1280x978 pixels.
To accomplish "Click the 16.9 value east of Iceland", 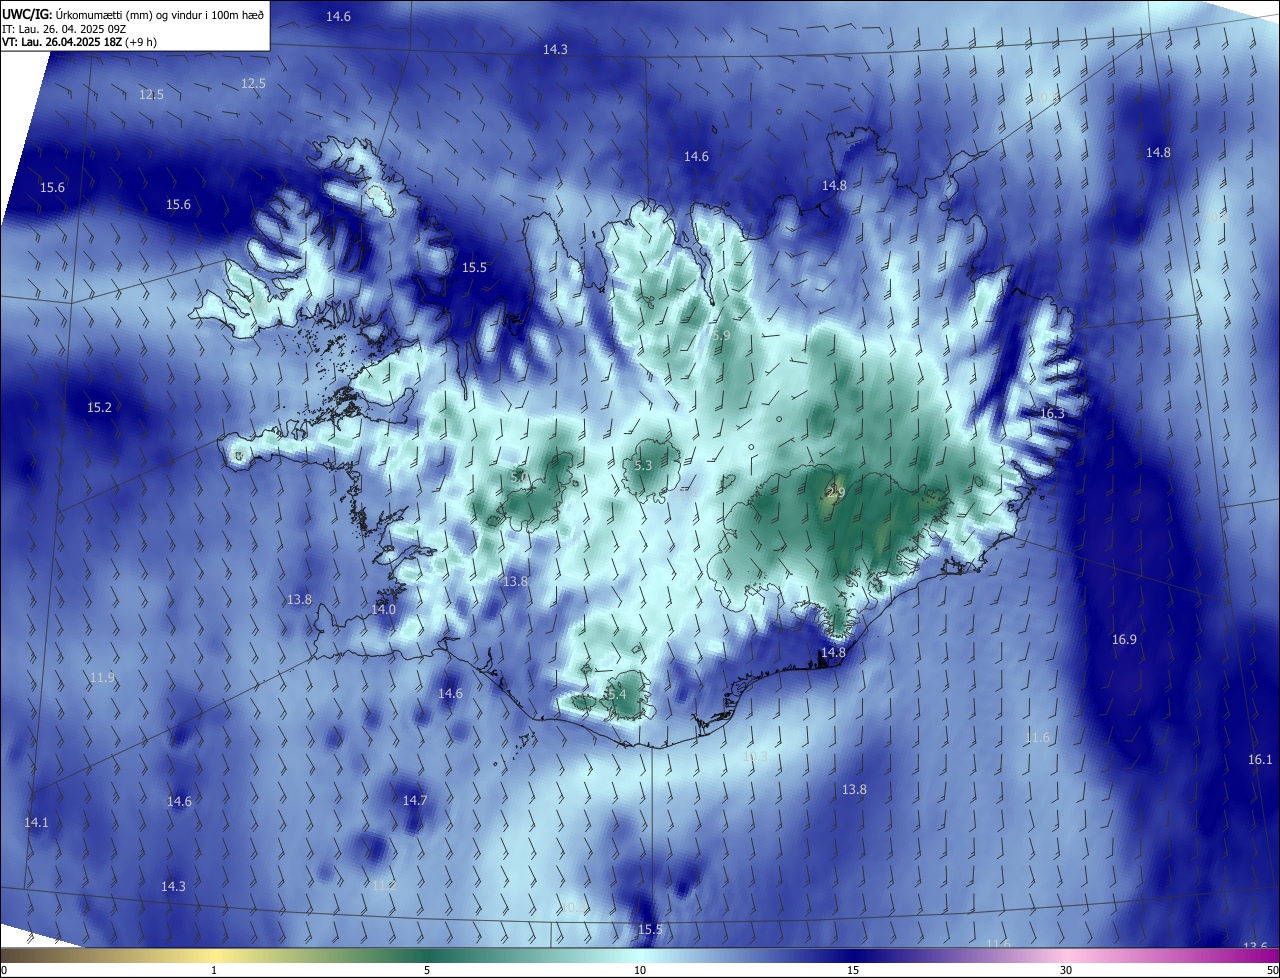I will click(1124, 639).
